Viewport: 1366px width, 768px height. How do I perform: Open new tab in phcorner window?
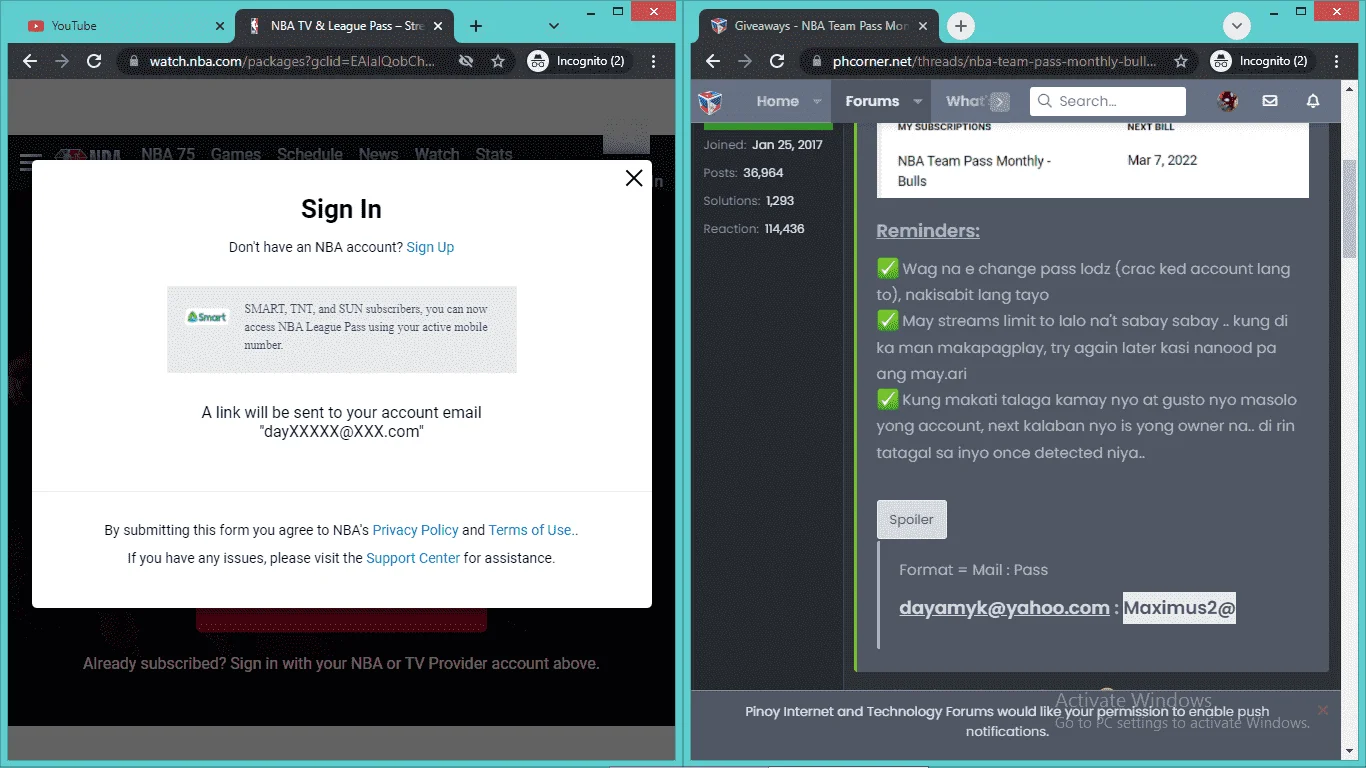click(960, 26)
